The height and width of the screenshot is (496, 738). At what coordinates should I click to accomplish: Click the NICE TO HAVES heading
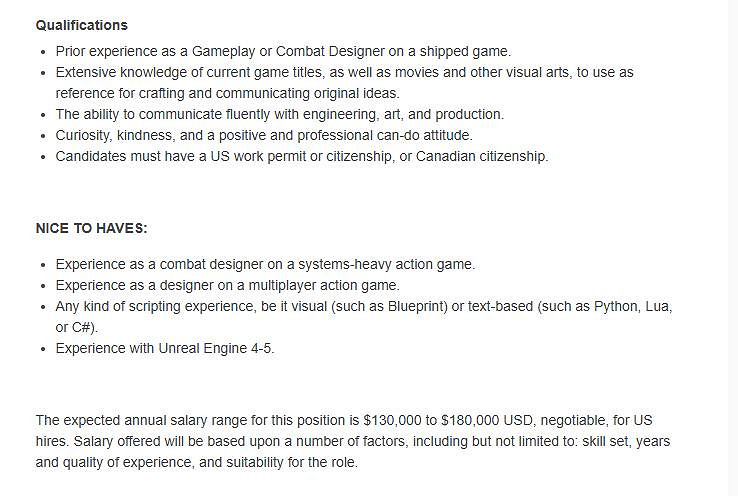pos(91,228)
